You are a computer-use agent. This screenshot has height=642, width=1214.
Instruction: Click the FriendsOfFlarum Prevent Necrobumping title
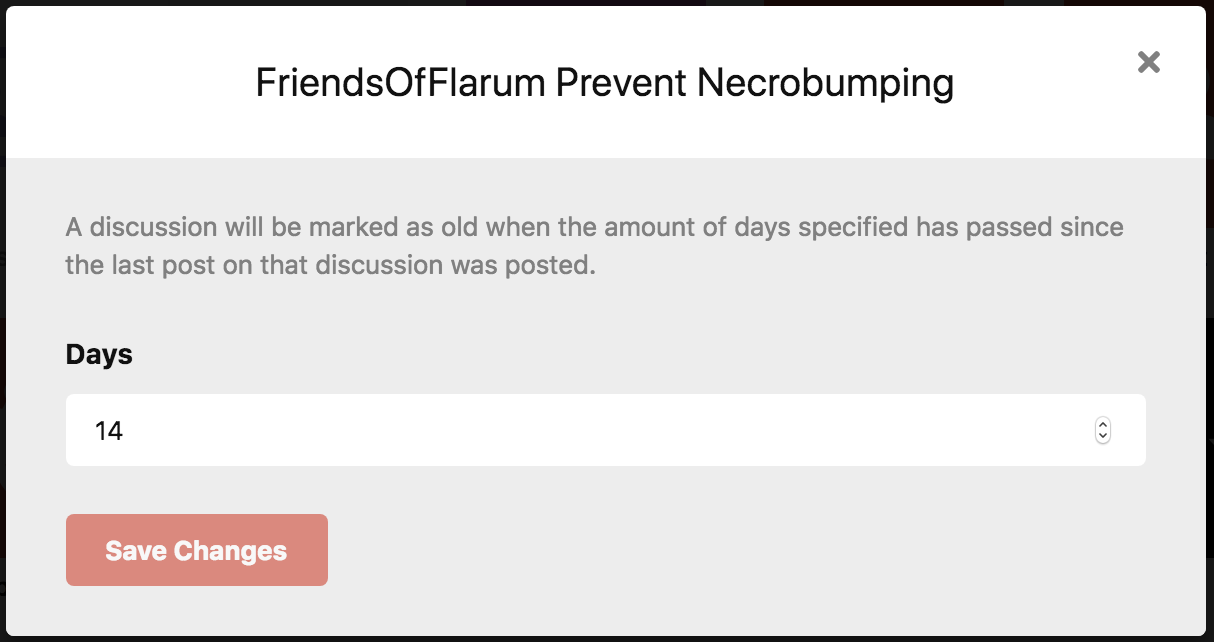pos(604,83)
